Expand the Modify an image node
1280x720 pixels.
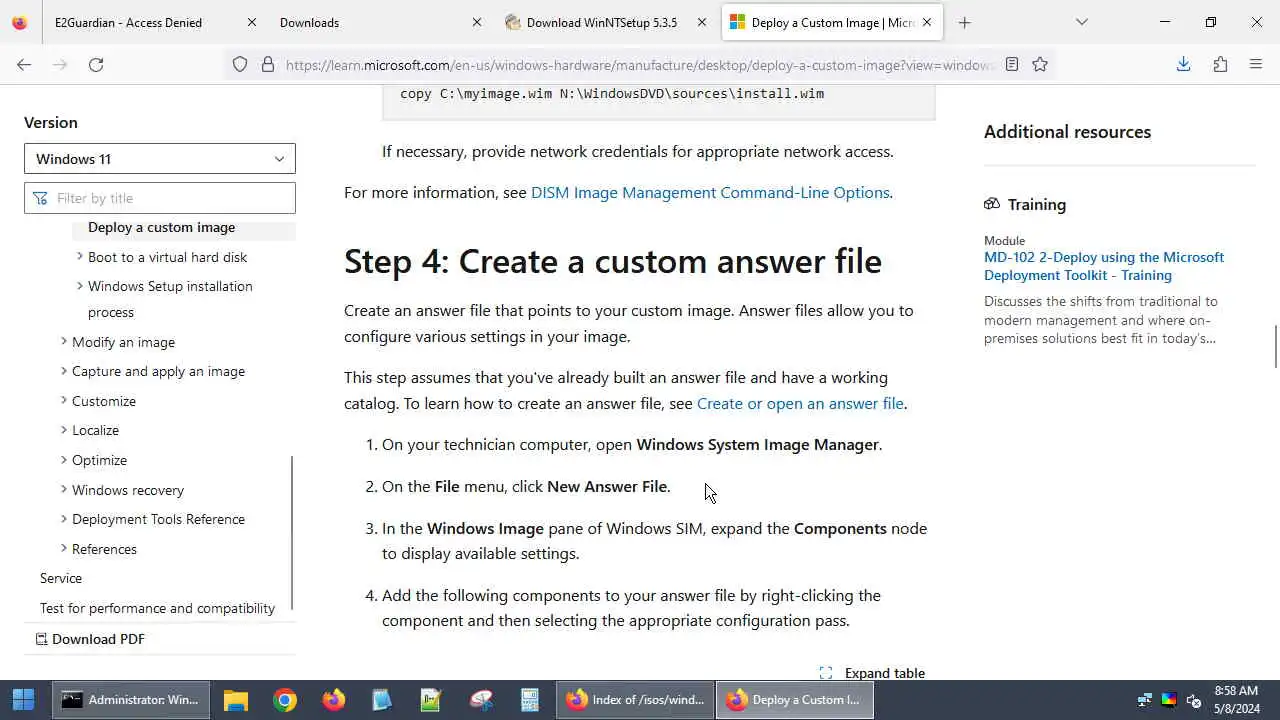coord(64,342)
